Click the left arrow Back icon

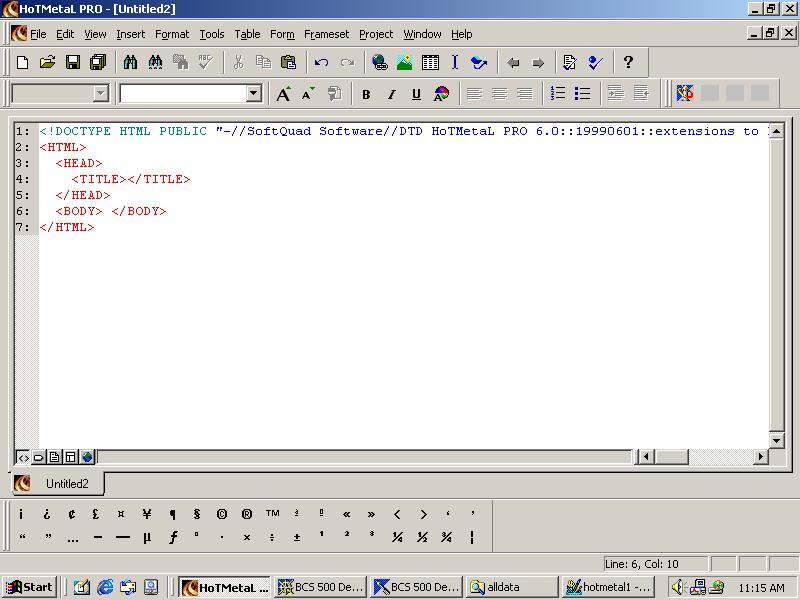point(513,63)
